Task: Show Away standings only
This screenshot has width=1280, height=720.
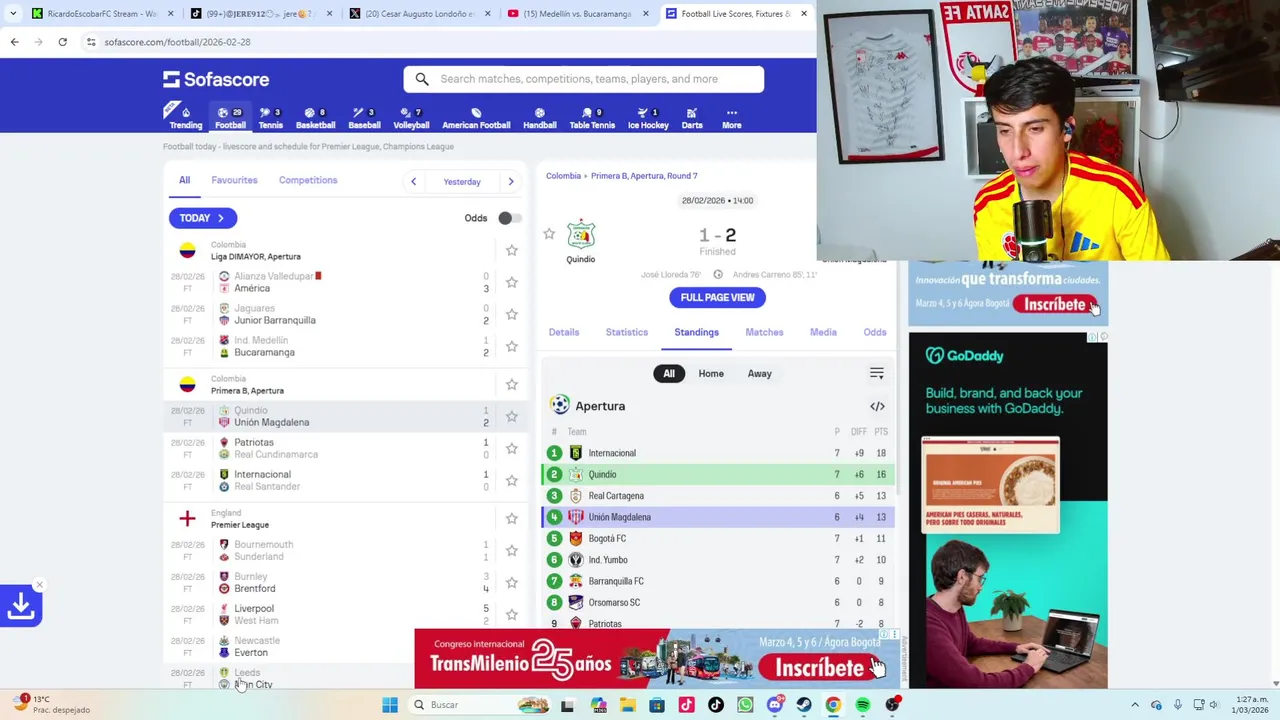Action: pyautogui.click(x=760, y=373)
